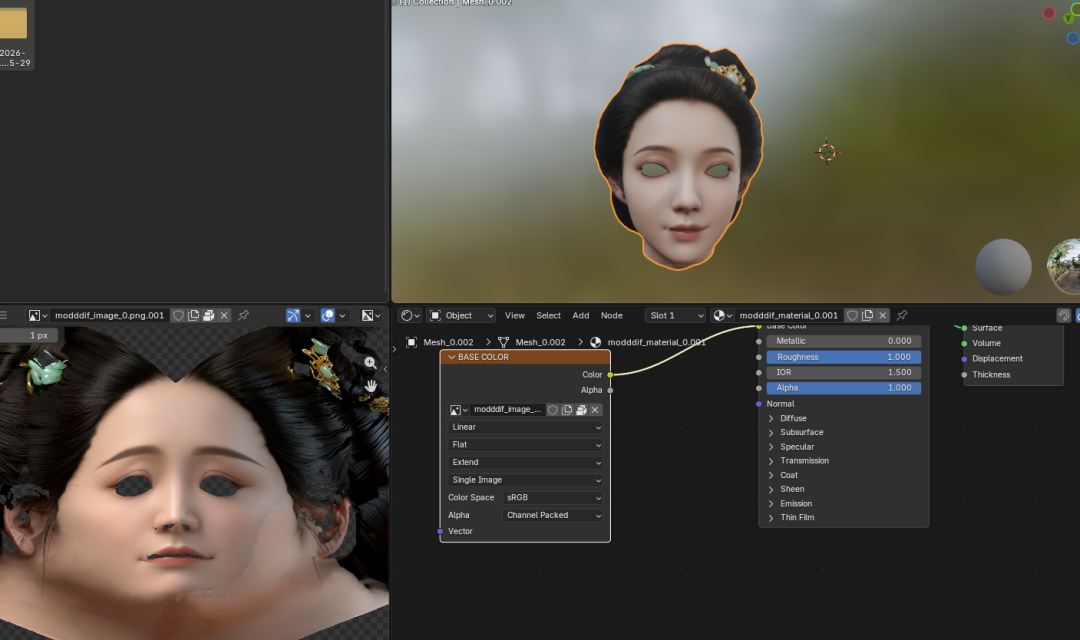Click the pin icon in node editor header

(x=902, y=315)
